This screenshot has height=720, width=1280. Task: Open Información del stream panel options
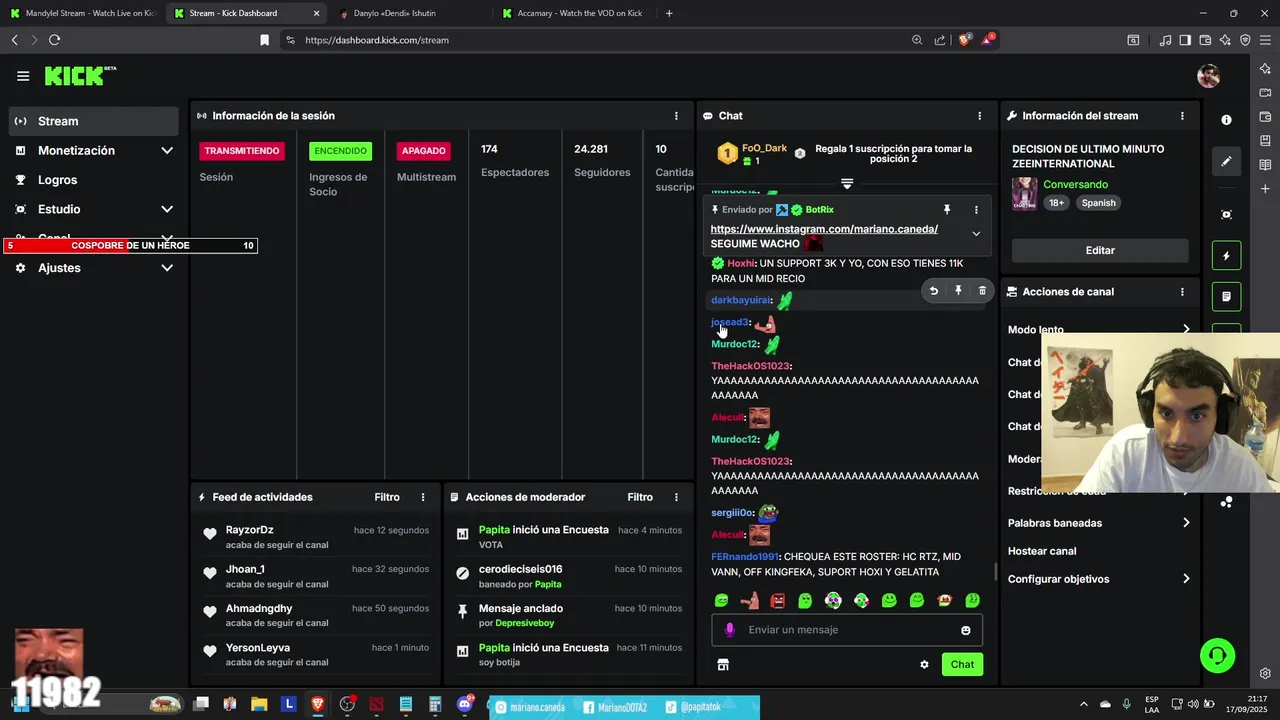[x=1182, y=116]
